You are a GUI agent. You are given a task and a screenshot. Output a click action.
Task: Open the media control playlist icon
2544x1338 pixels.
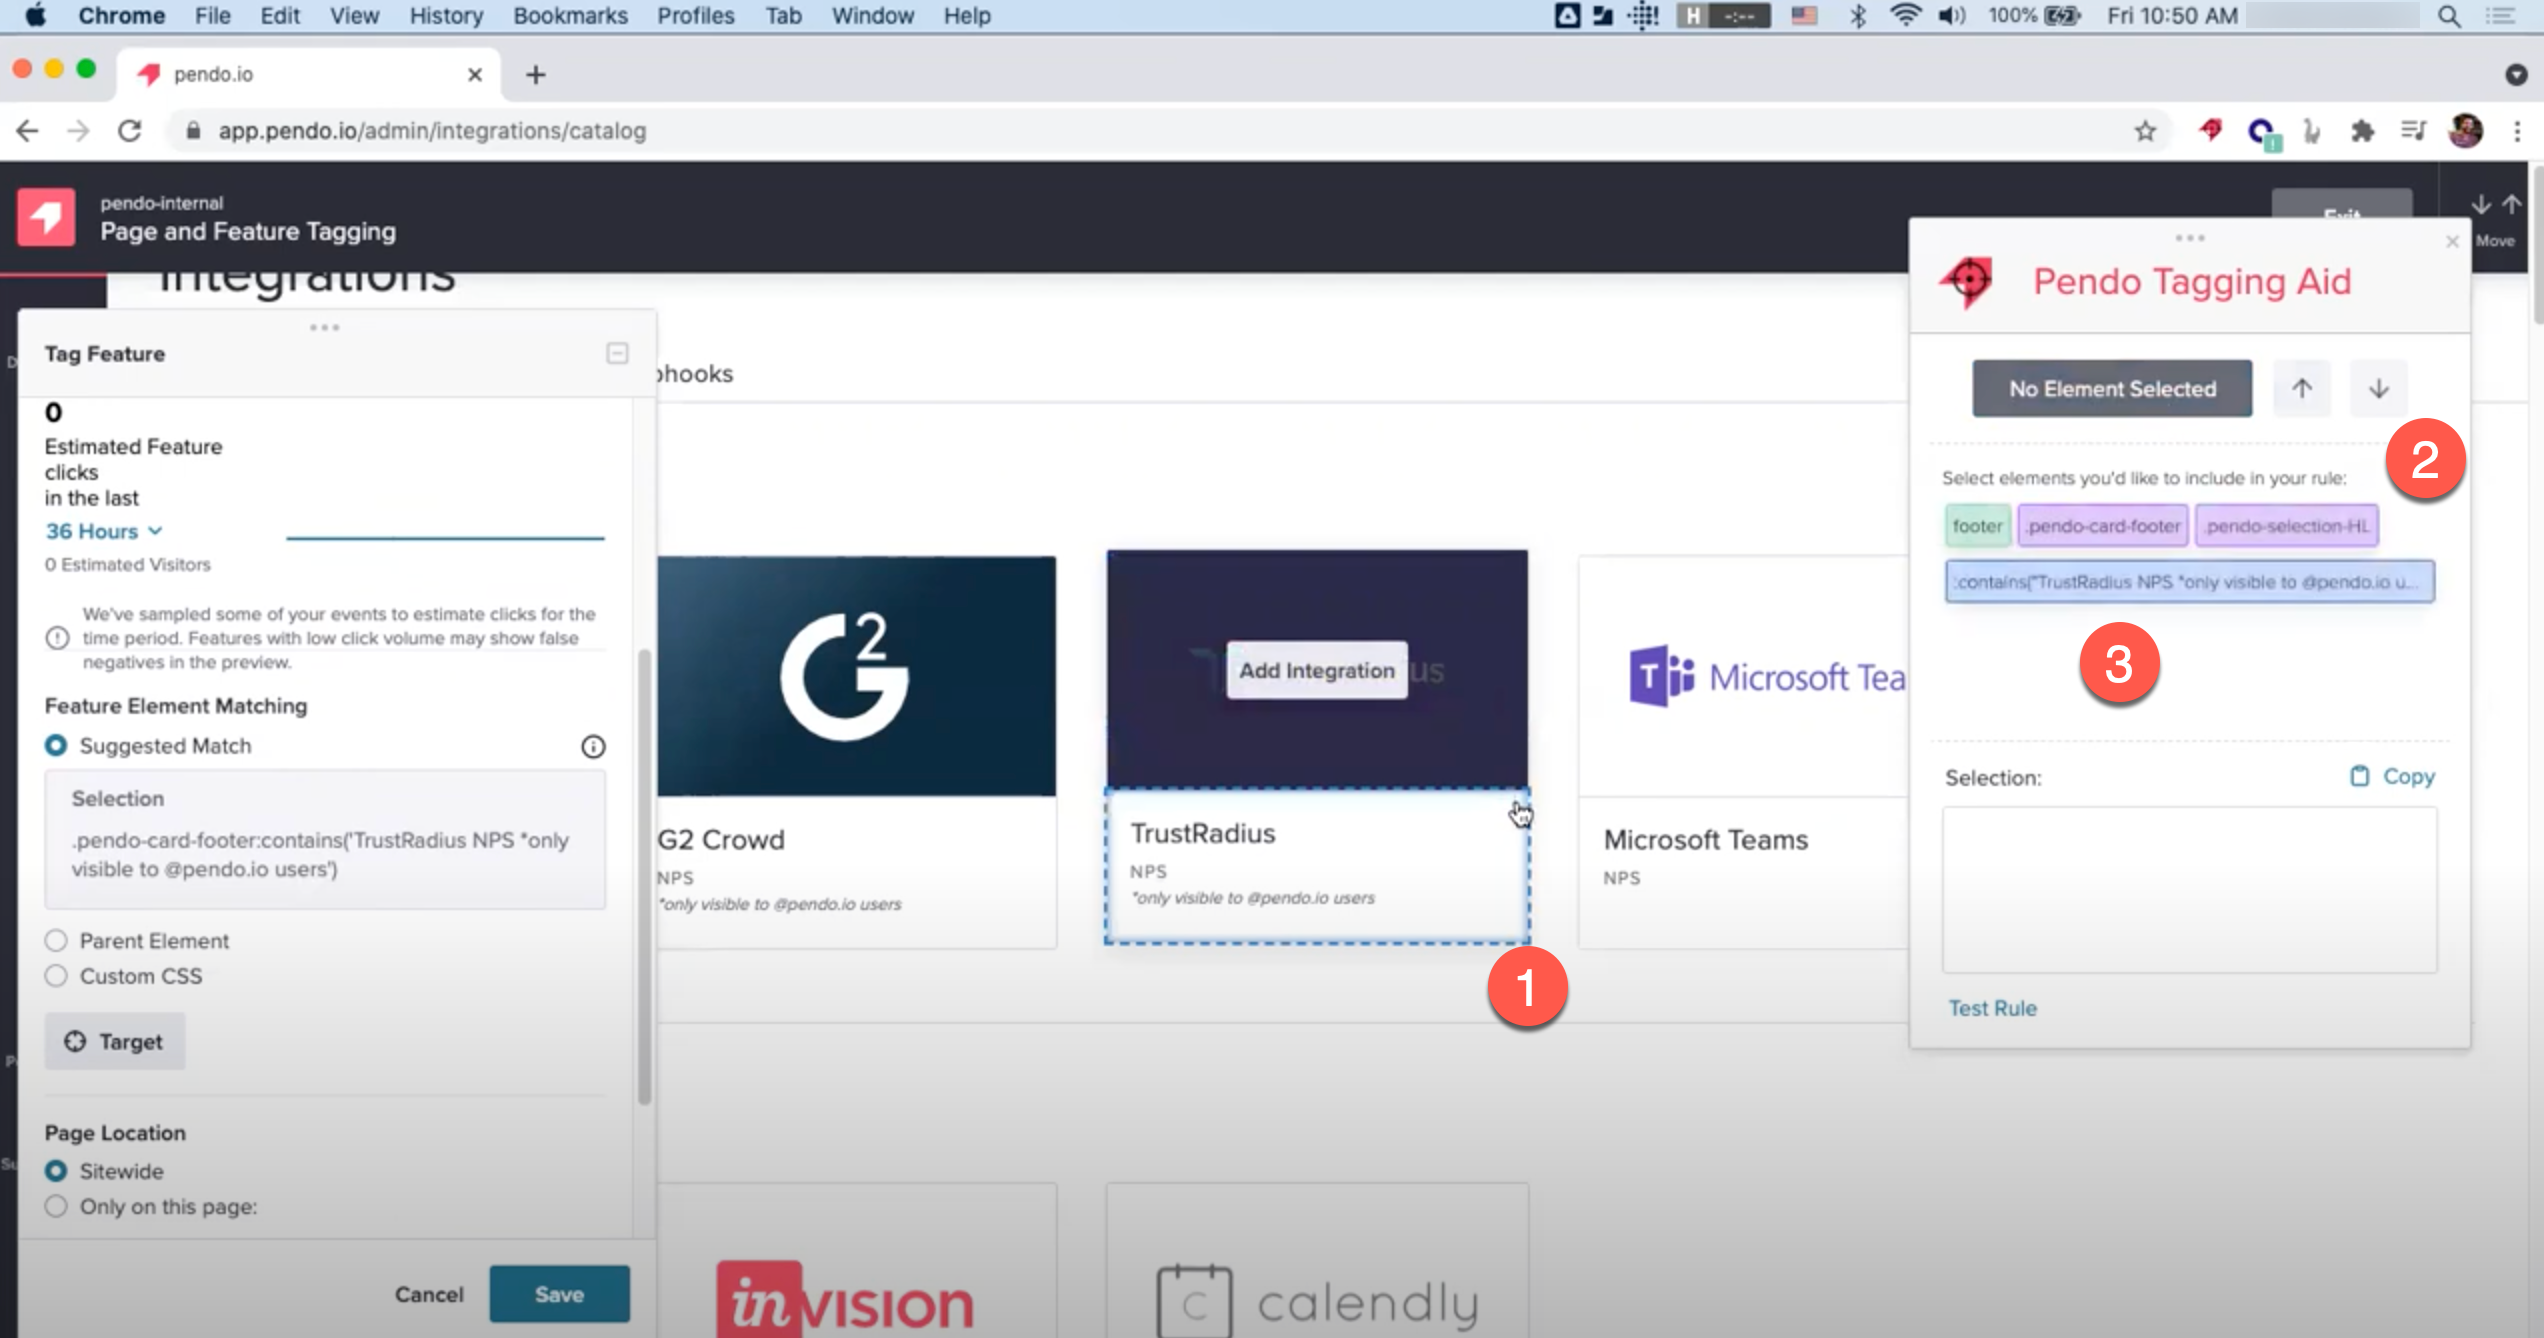(2413, 131)
